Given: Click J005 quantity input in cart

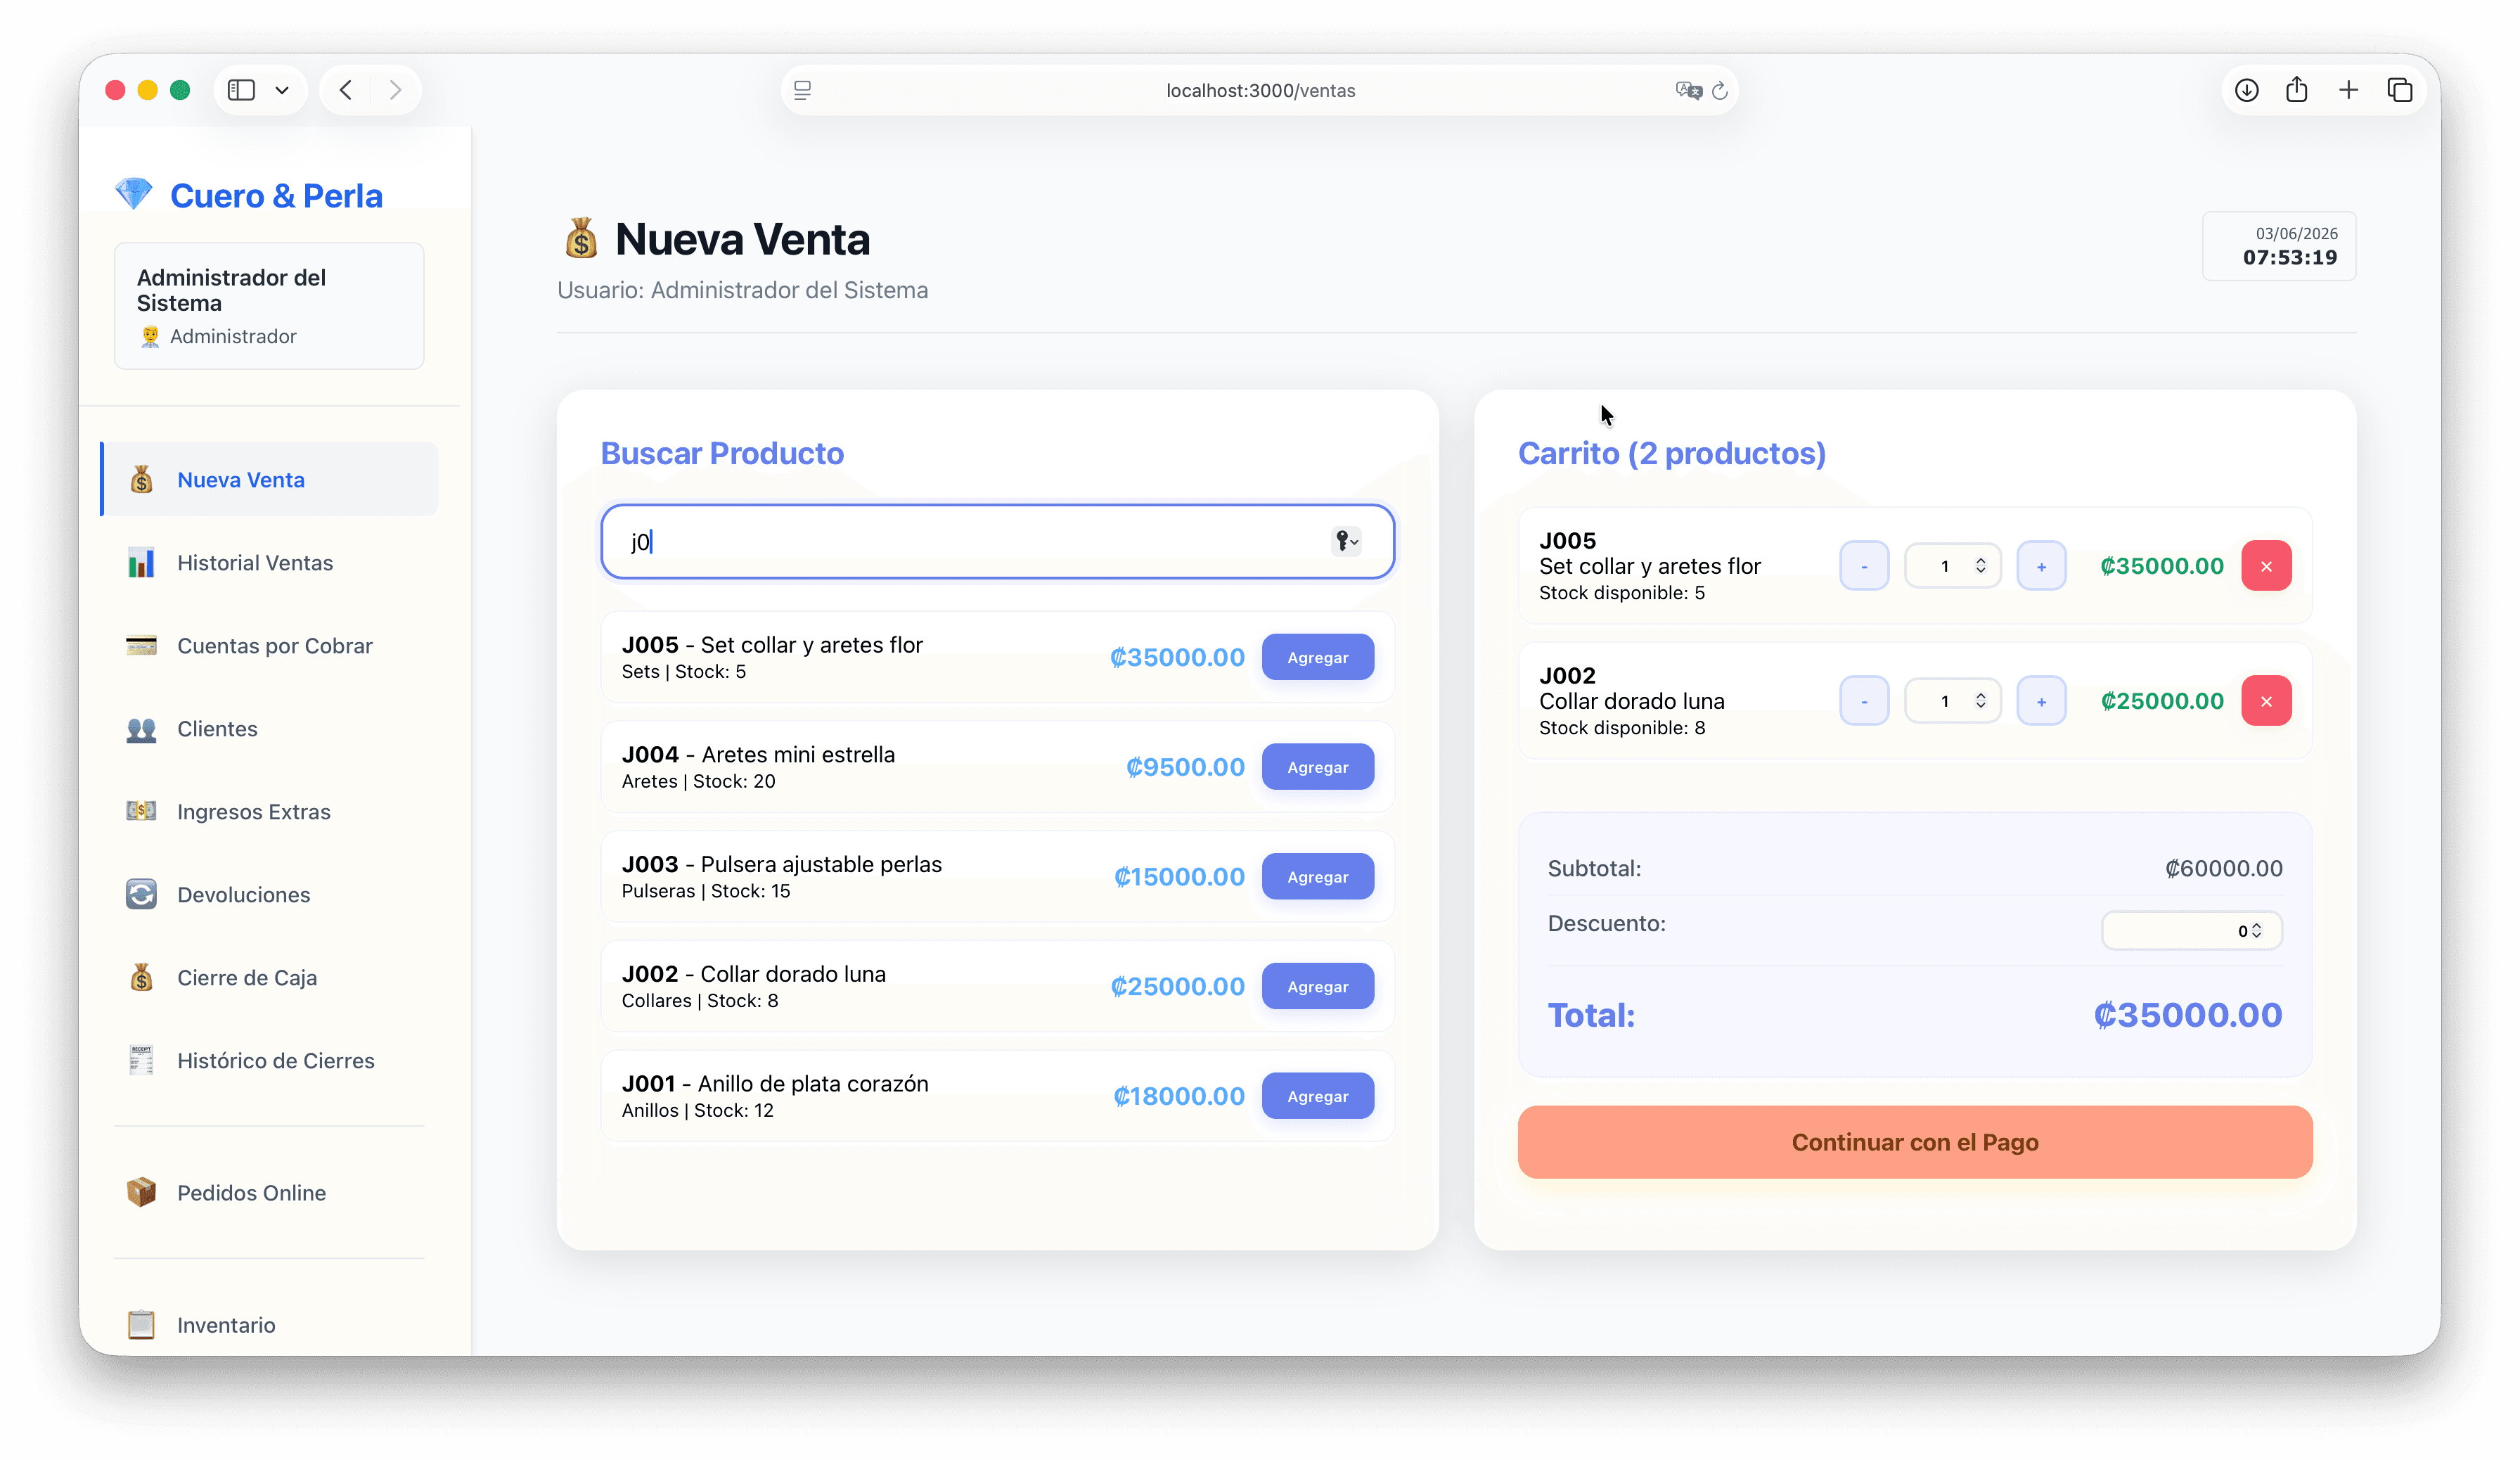Looking at the screenshot, I should click(x=1952, y=566).
